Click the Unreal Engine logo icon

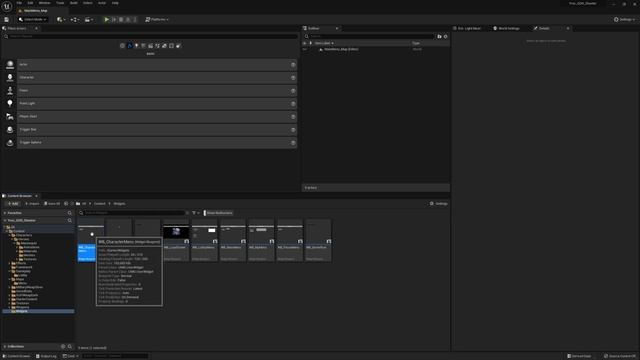click(x=7, y=6)
